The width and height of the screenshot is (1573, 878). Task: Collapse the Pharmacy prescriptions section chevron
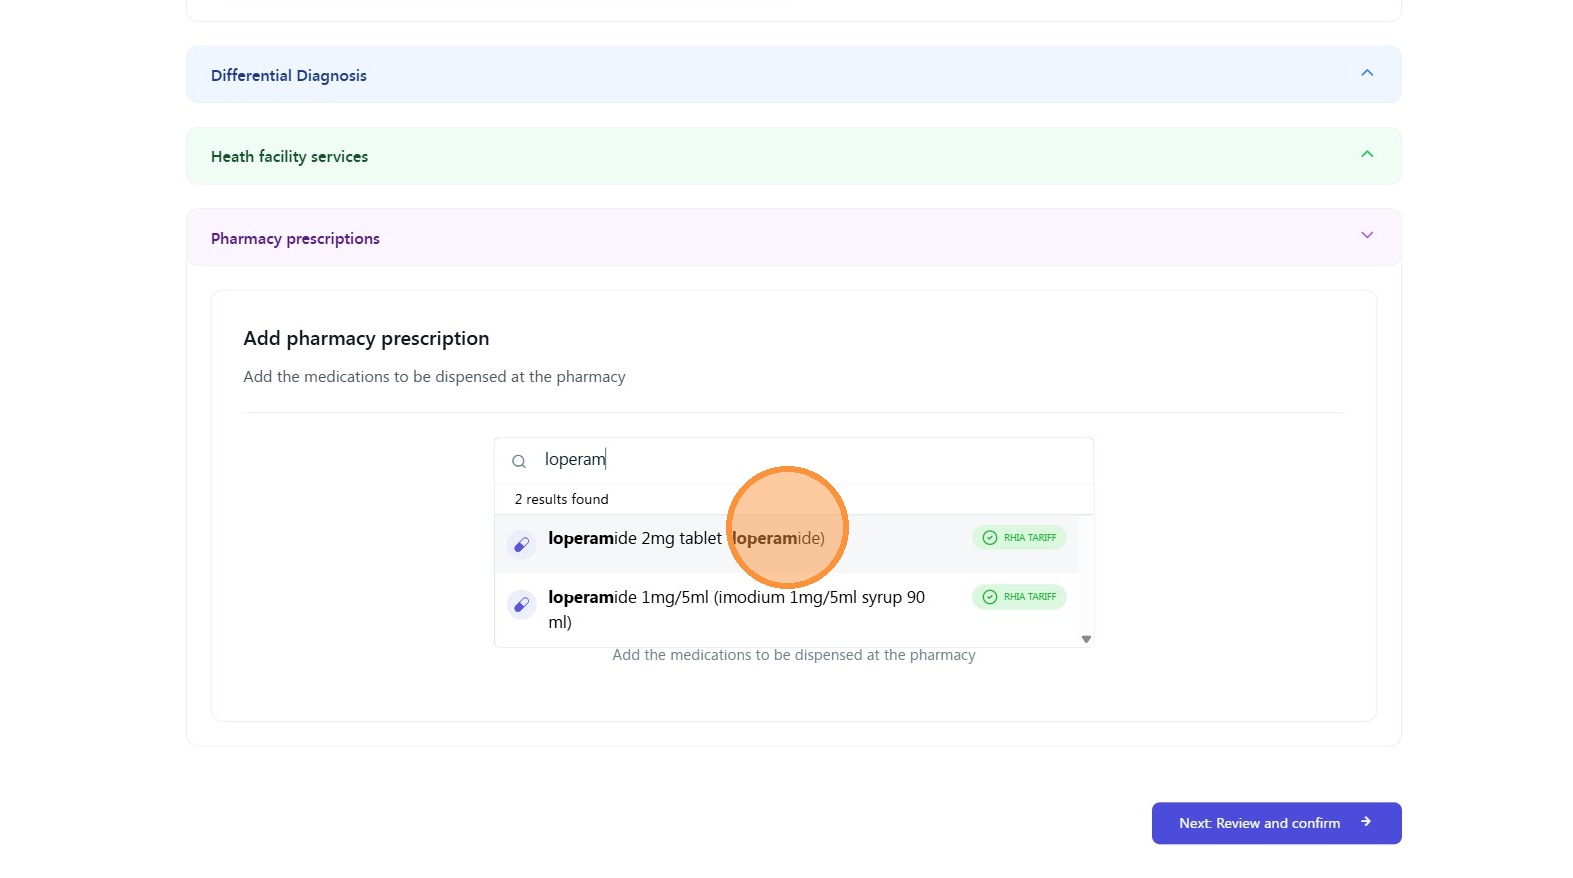coord(1367,235)
